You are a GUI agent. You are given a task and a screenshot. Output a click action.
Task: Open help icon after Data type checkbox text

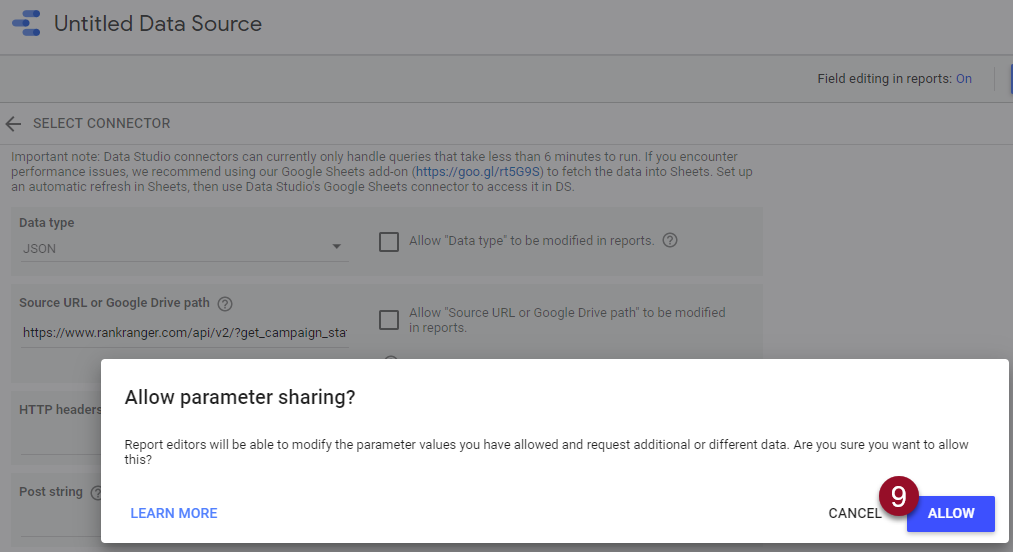(670, 241)
